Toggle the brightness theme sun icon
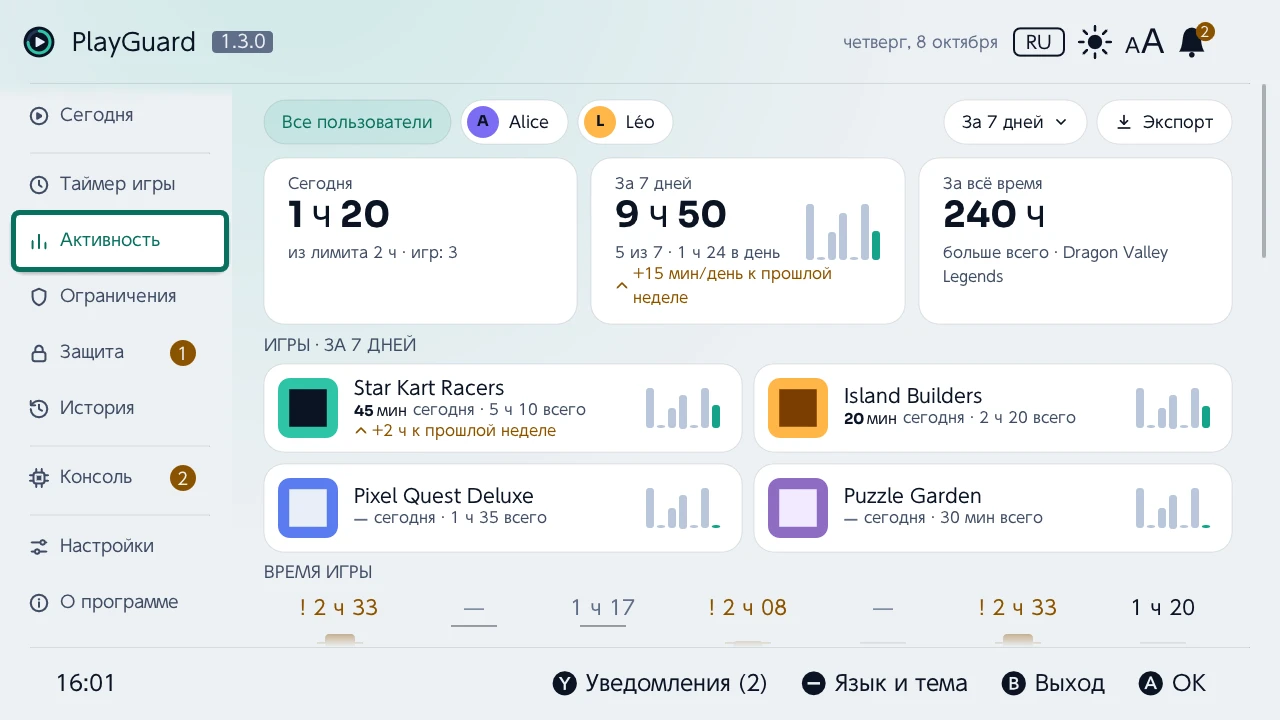The height and width of the screenshot is (720, 1280). (x=1095, y=42)
